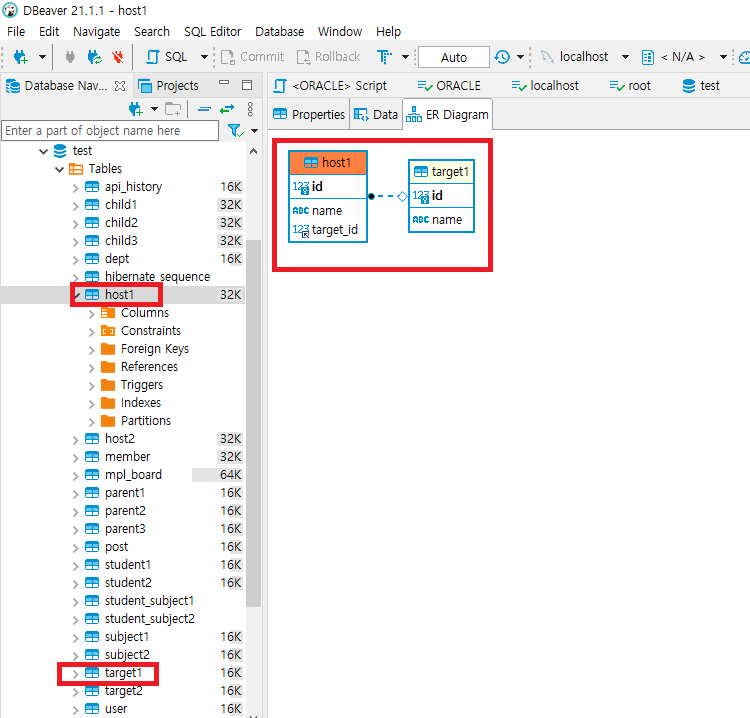Select the Partitions folder
The image size is (750, 718).
point(145,421)
